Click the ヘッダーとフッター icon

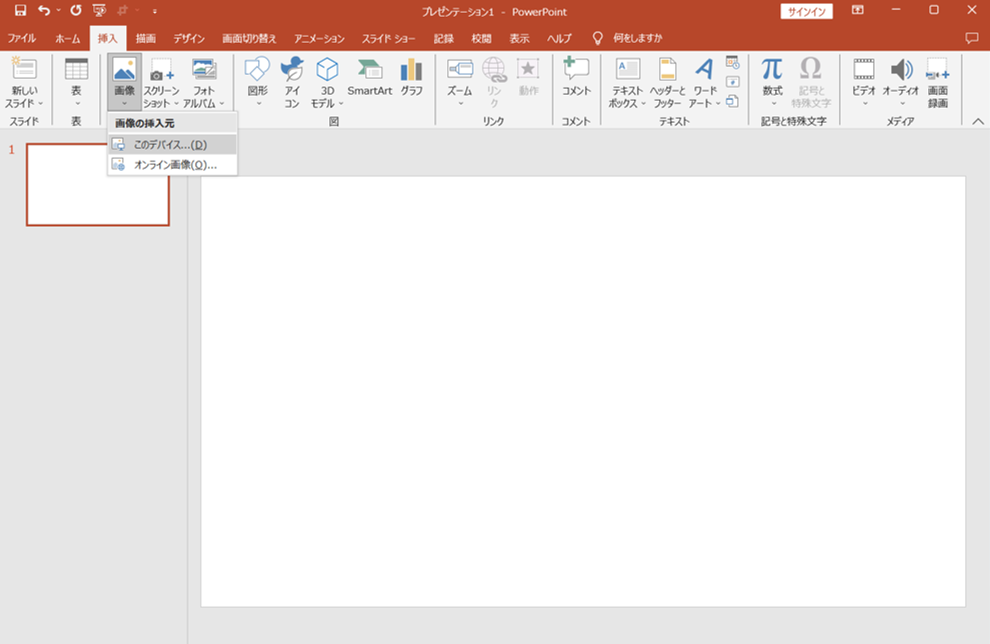pyautogui.click(x=667, y=81)
